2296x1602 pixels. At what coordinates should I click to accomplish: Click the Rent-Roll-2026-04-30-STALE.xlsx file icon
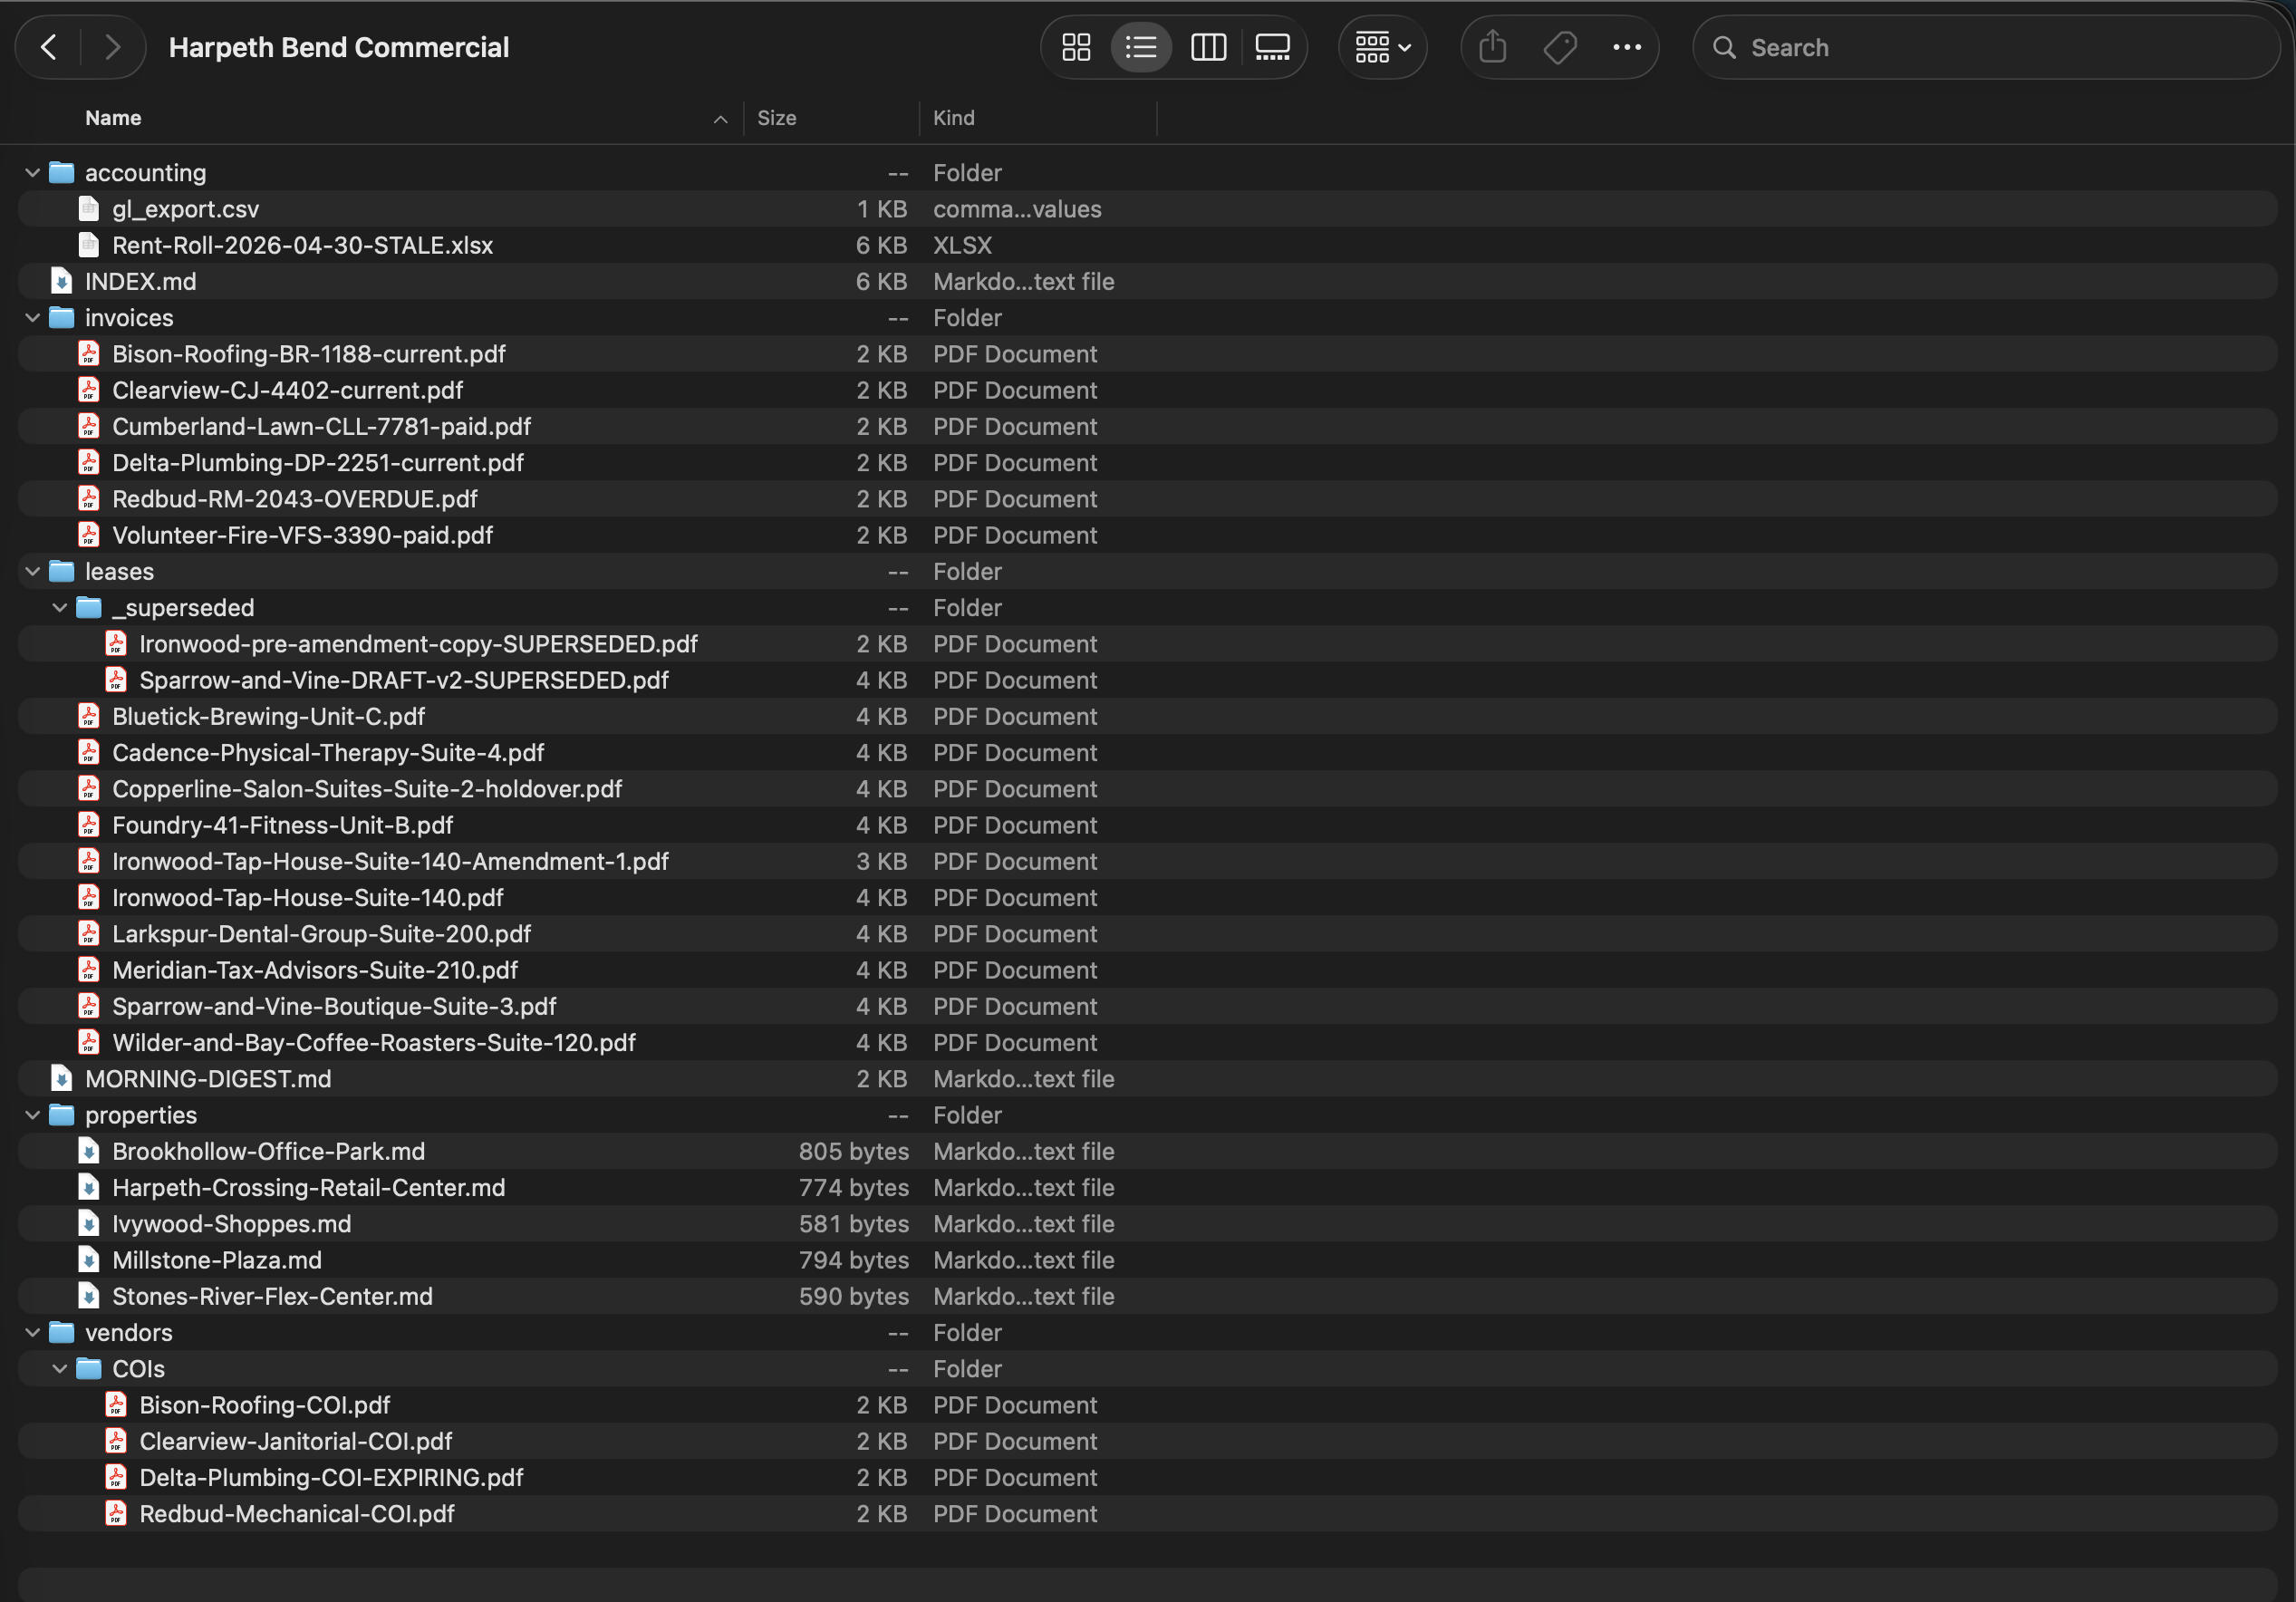pyautogui.click(x=89, y=245)
